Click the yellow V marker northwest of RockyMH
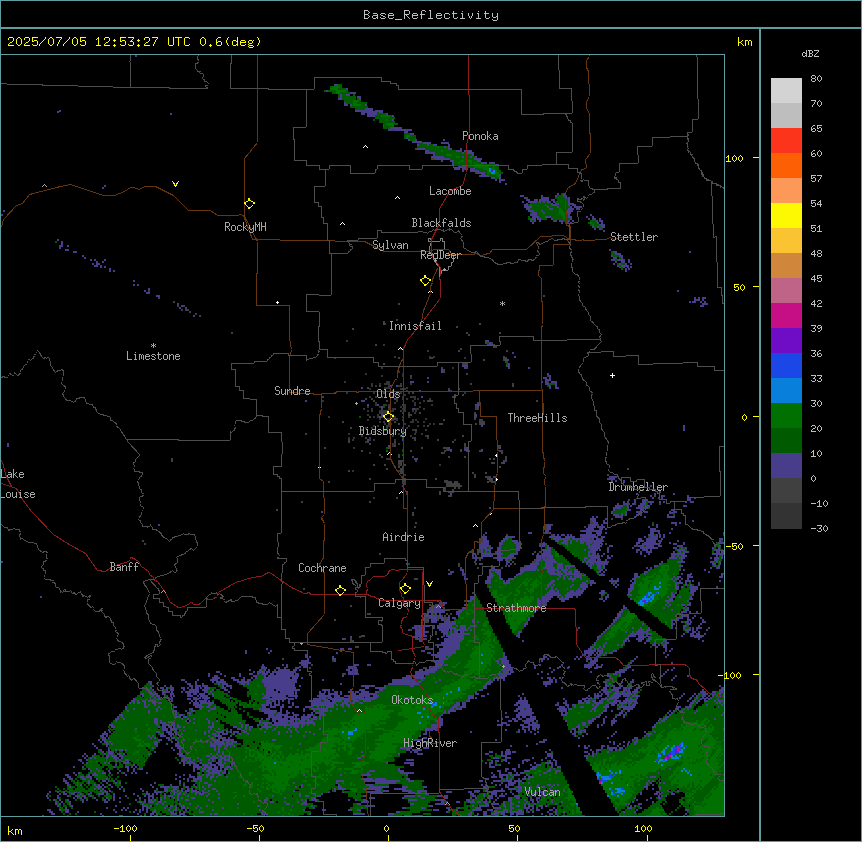Screen dimensions: 862x842 tap(175, 184)
